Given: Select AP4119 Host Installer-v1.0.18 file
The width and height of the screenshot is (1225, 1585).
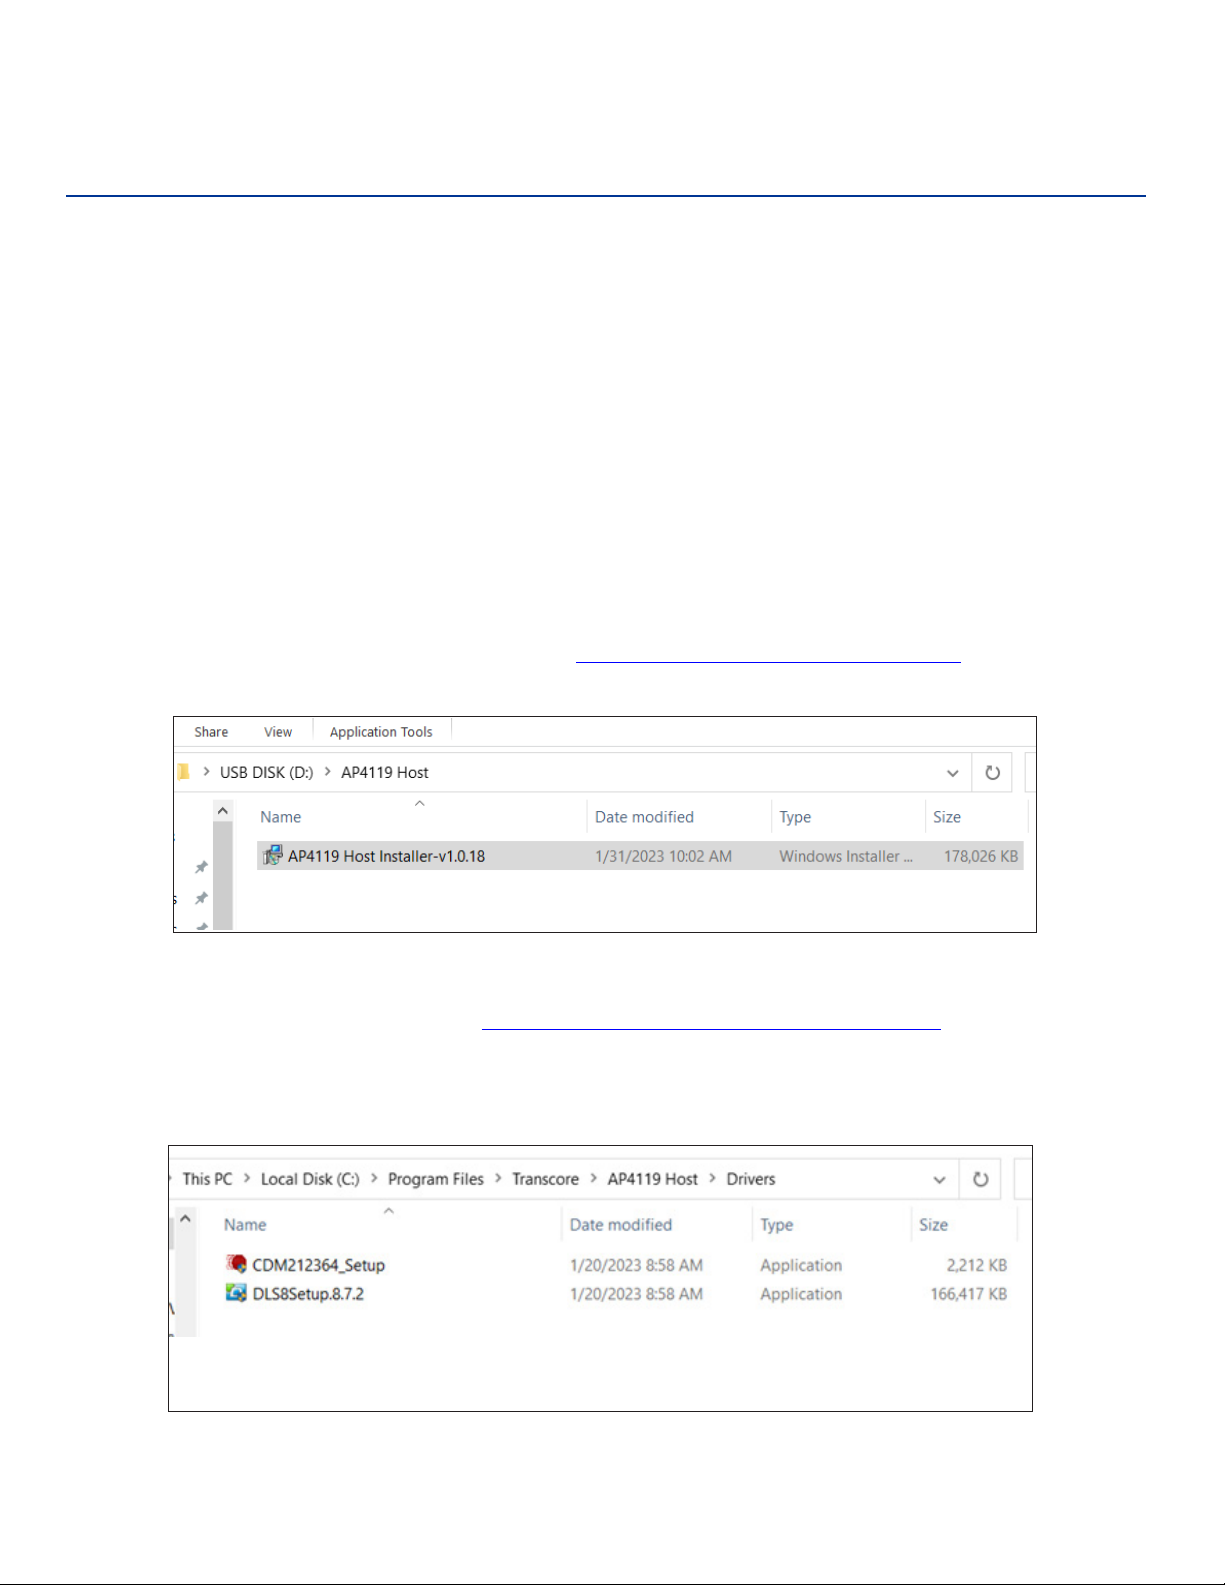Looking at the screenshot, I should [640, 856].
